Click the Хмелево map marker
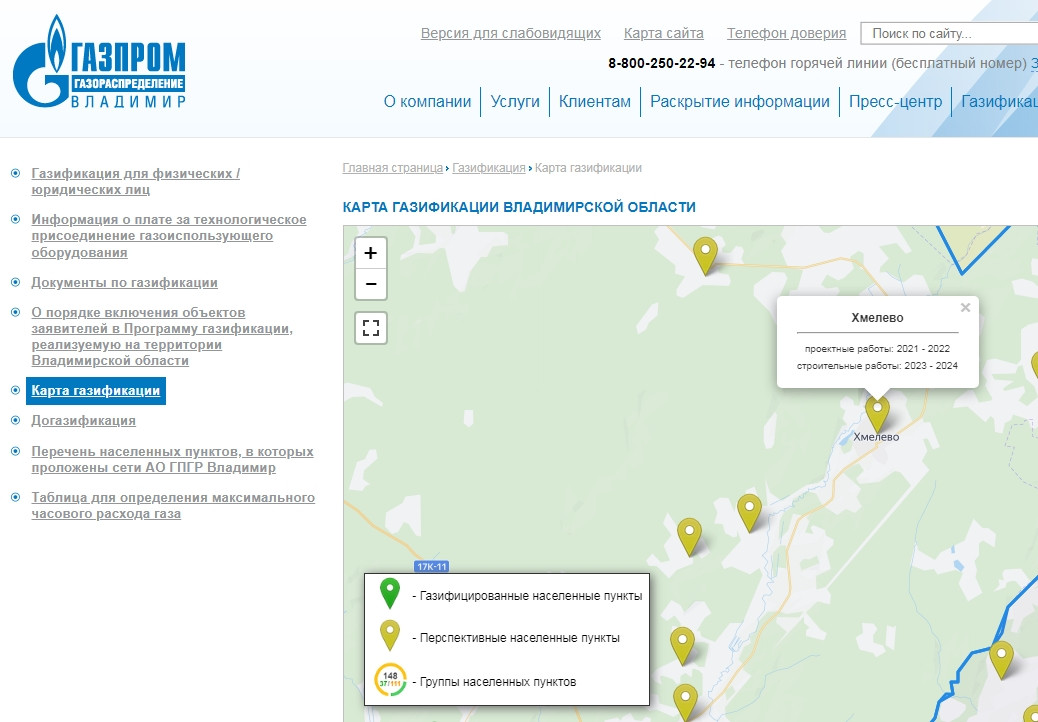This screenshot has width=1038, height=722. [x=877, y=414]
